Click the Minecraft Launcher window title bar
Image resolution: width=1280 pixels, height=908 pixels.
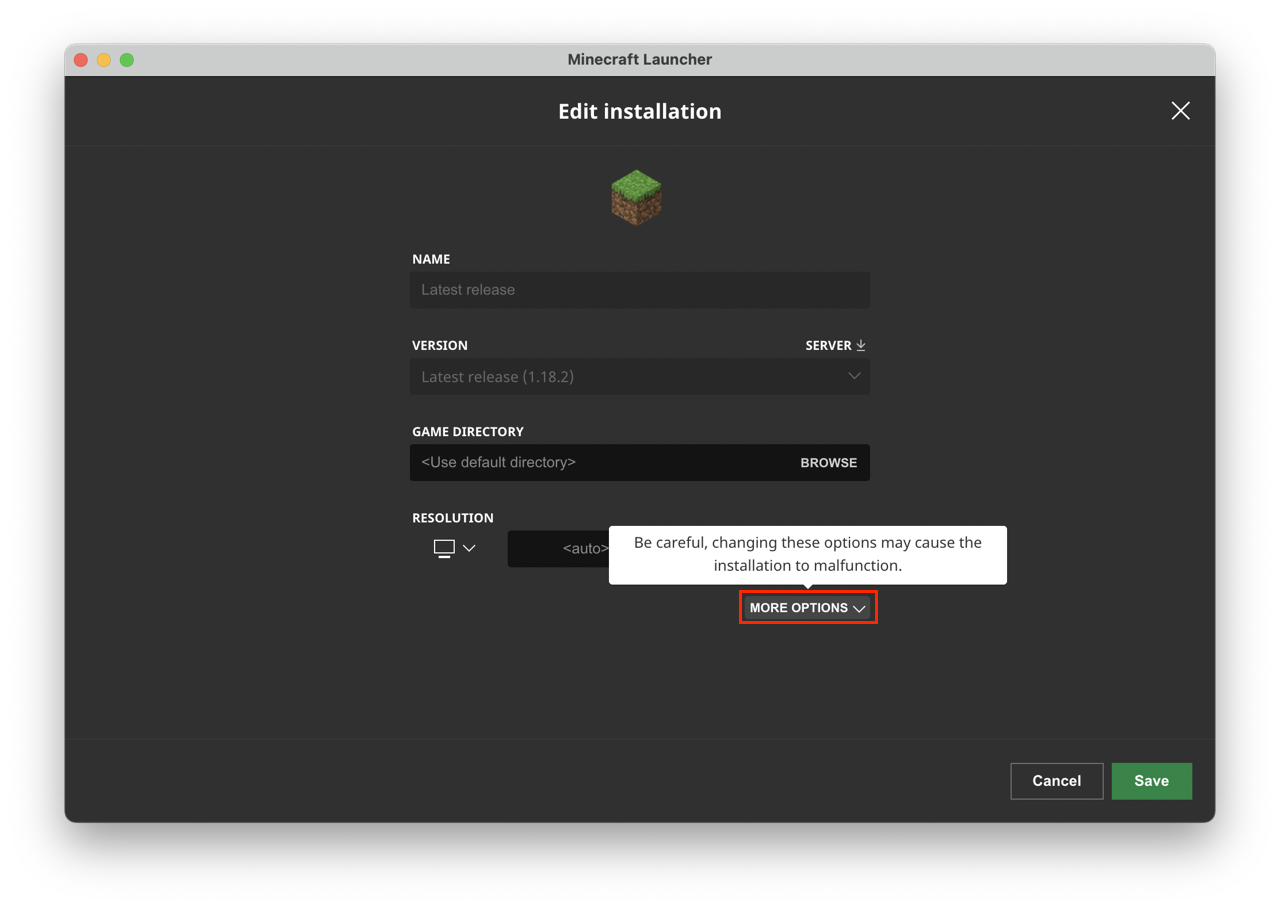coord(640,60)
